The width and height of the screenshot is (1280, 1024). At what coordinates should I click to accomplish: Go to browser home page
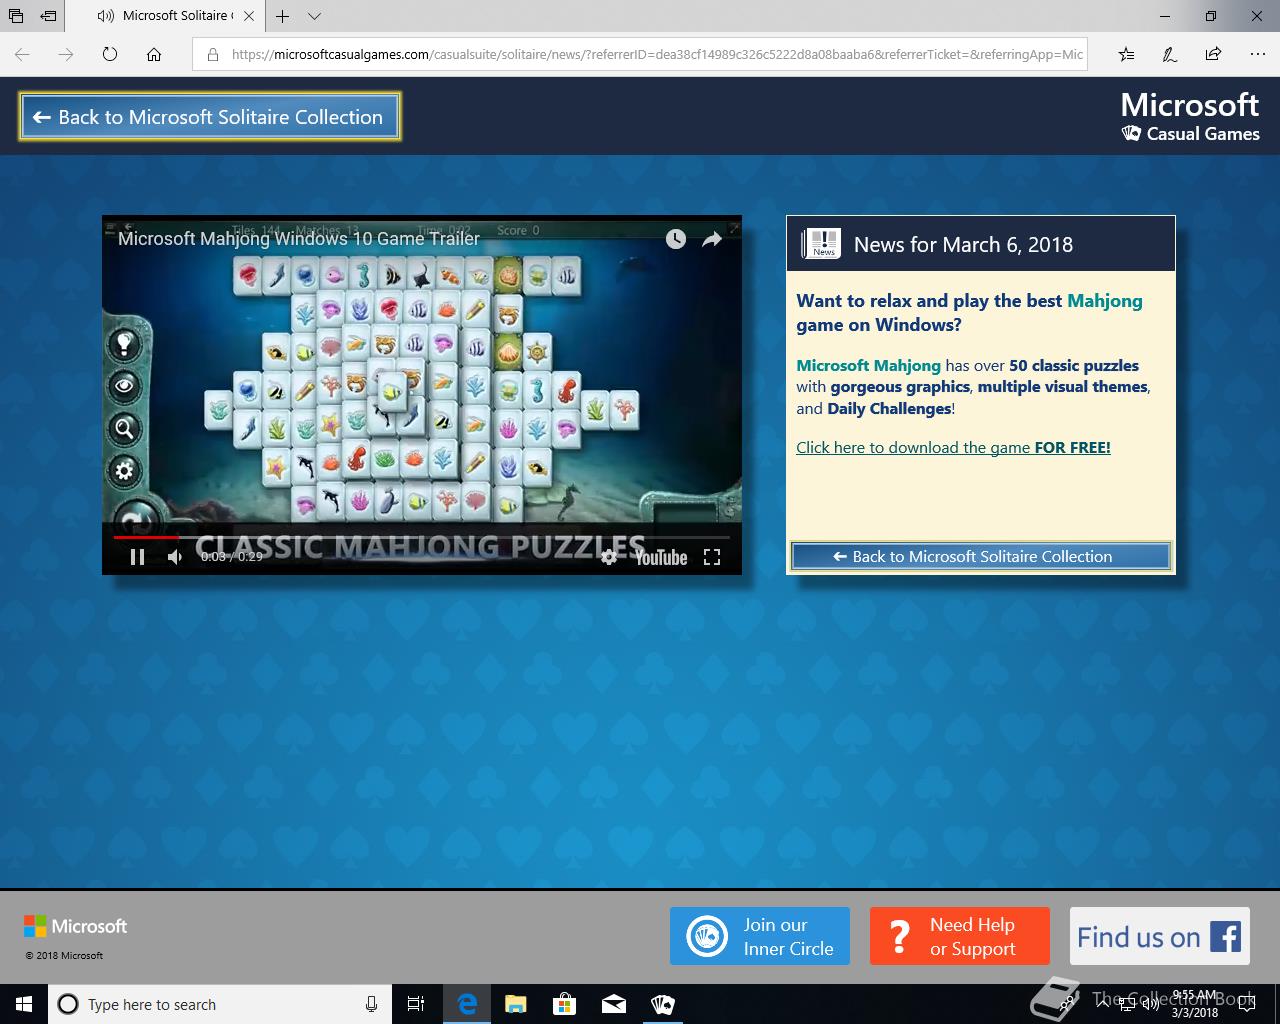coord(154,54)
